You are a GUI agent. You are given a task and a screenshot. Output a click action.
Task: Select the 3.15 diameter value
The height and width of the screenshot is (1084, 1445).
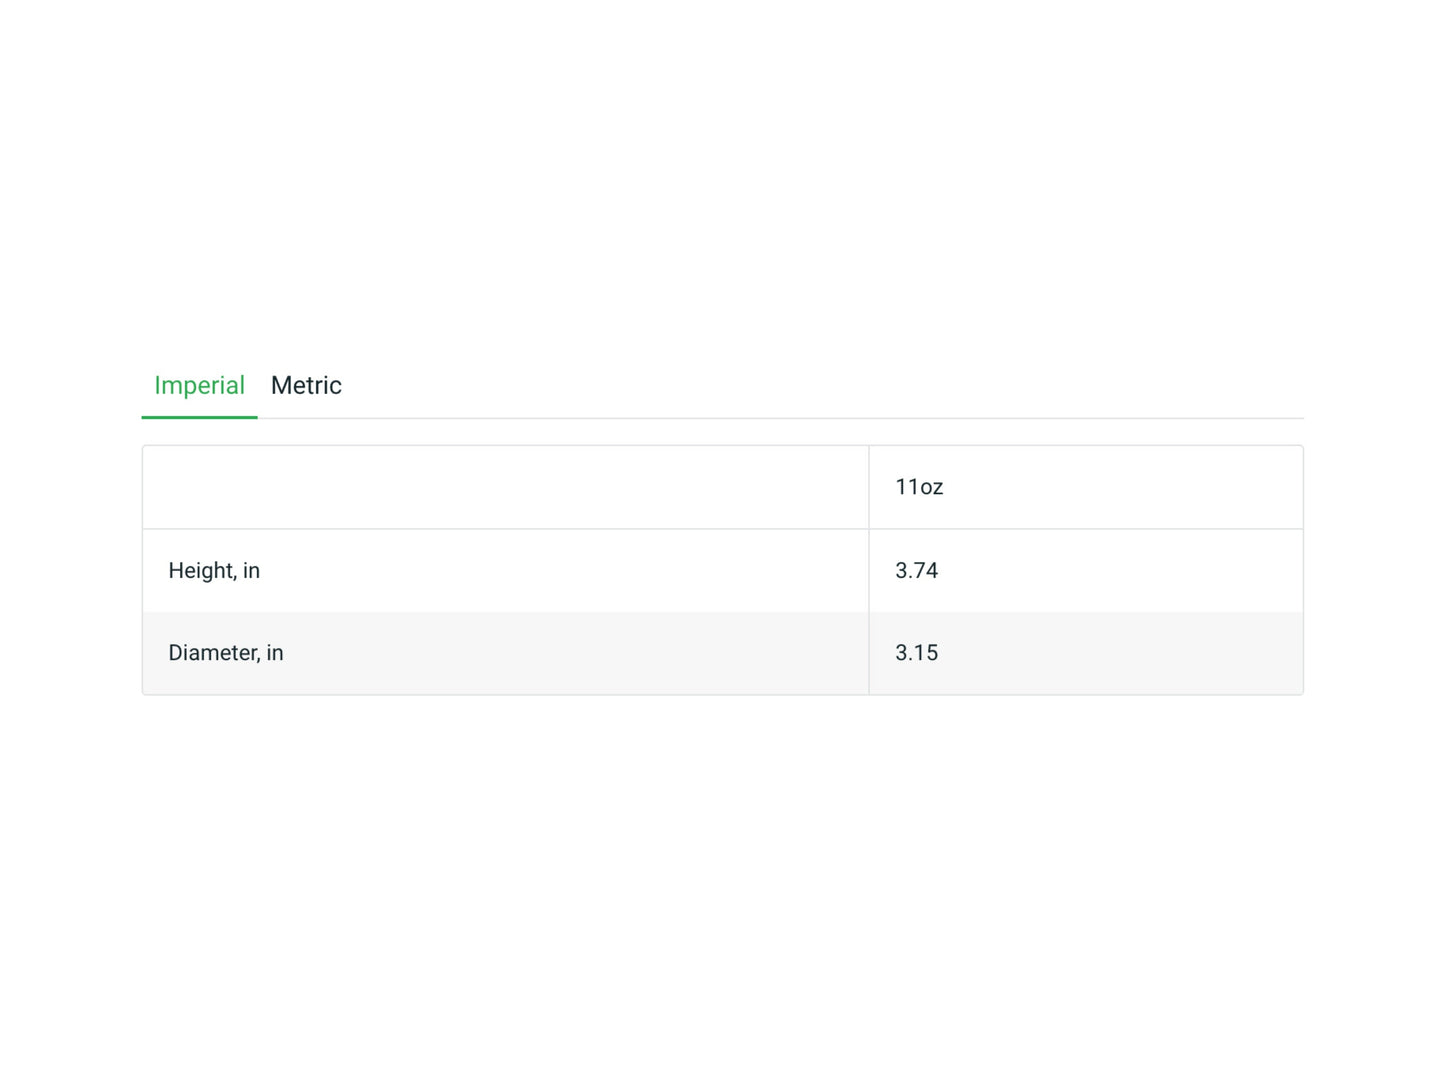click(x=916, y=653)
